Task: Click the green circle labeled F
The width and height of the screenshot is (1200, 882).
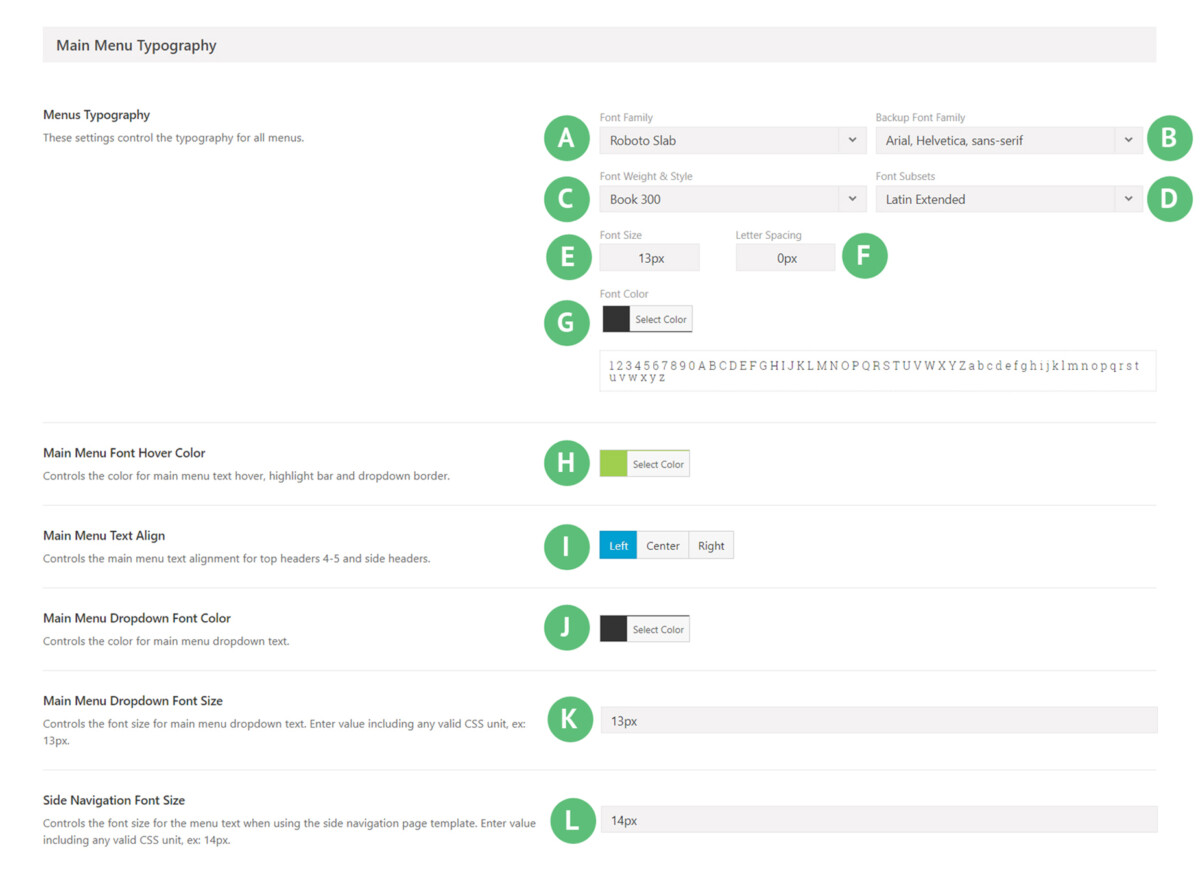Action: click(x=864, y=256)
